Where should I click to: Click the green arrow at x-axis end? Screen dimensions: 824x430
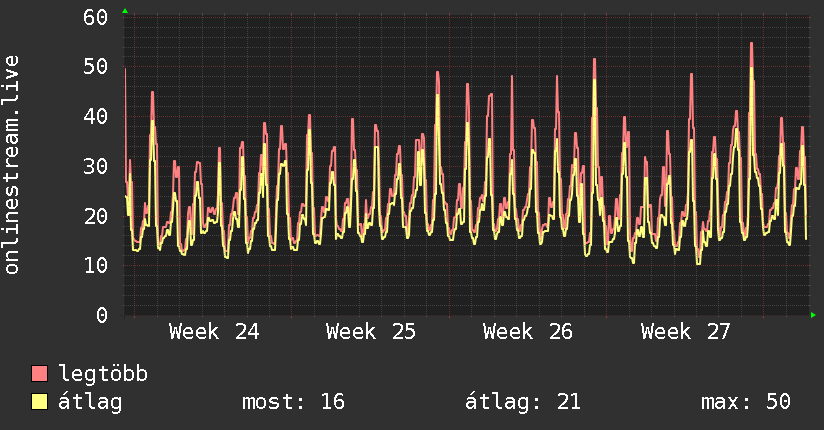pyautogui.click(x=813, y=315)
